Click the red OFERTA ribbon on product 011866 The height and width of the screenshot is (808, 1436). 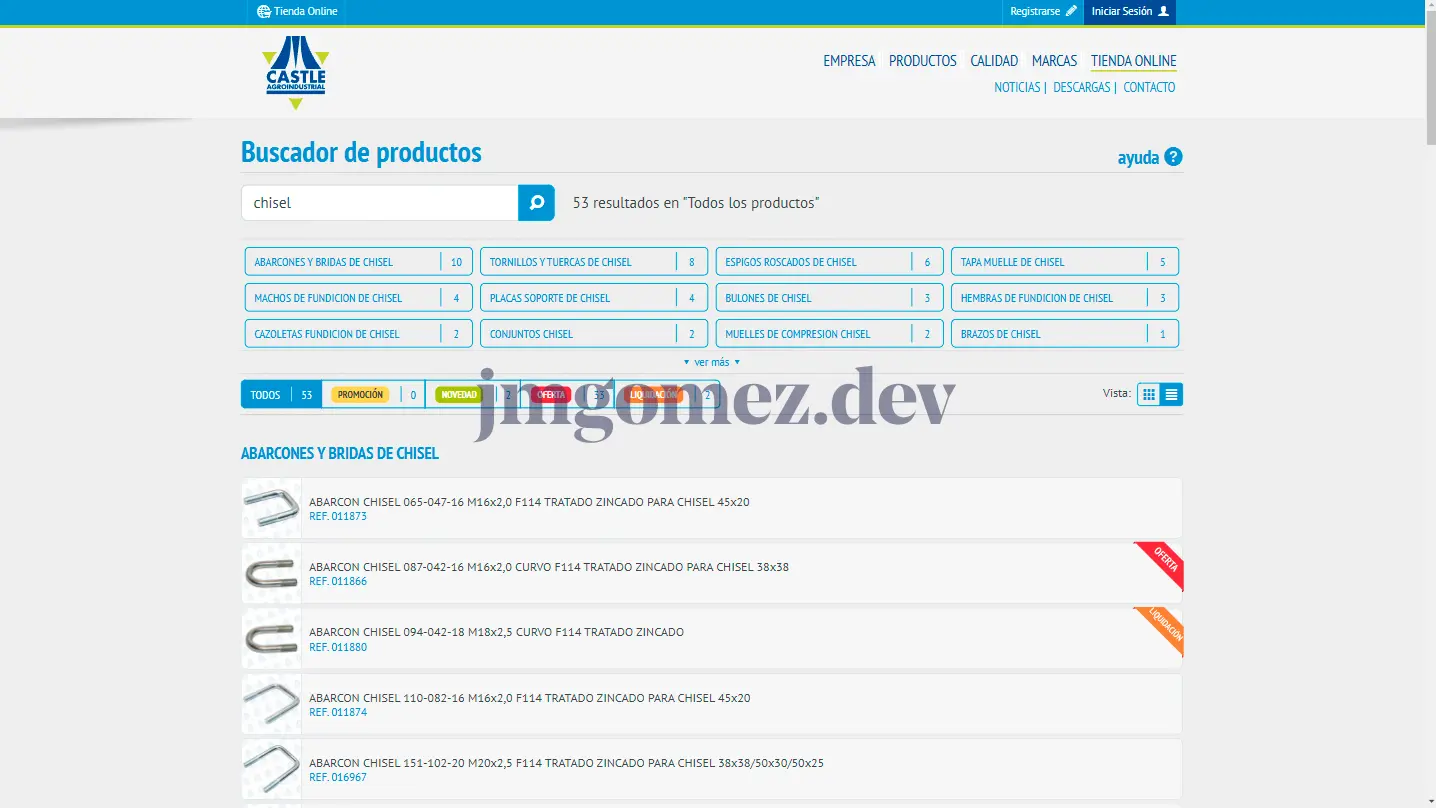point(1164,561)
